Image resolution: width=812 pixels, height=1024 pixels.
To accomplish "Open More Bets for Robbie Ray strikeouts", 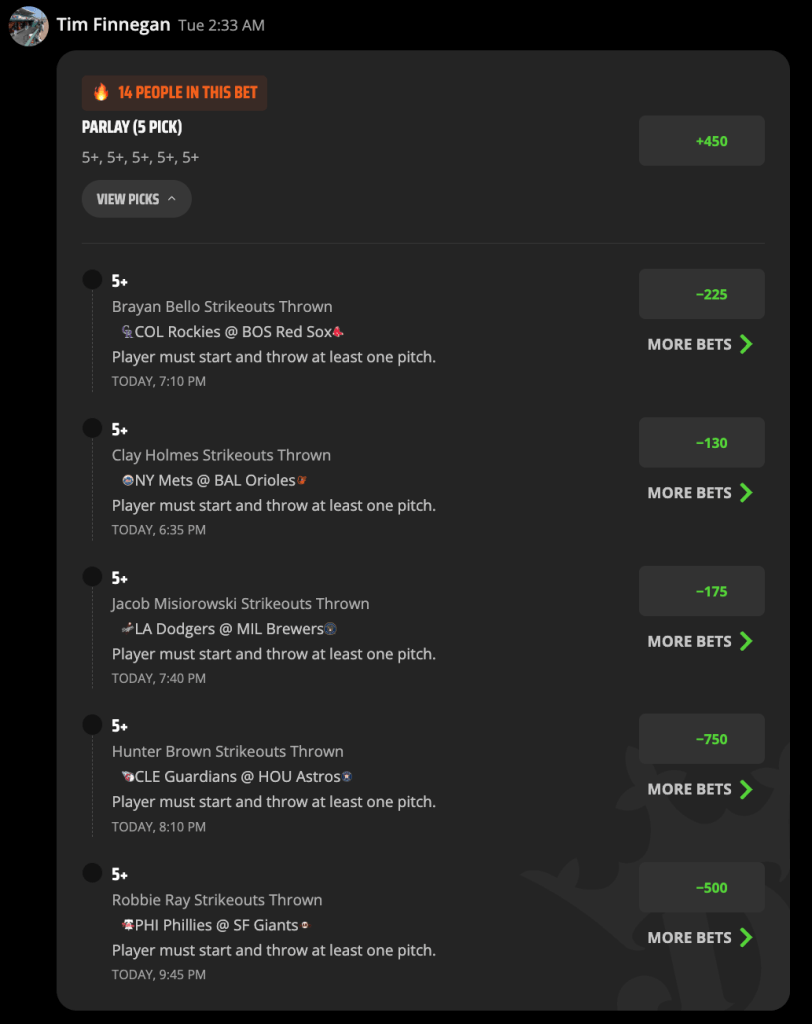I will (x=700, y=937).
